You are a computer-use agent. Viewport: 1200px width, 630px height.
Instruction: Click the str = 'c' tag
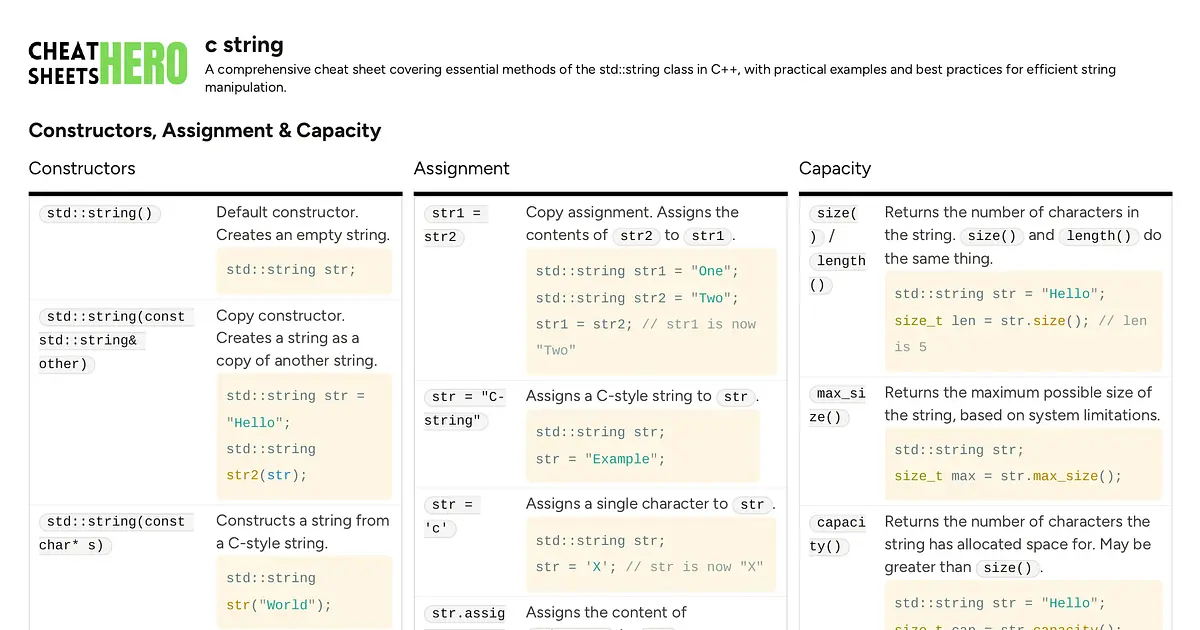point(452,516)
